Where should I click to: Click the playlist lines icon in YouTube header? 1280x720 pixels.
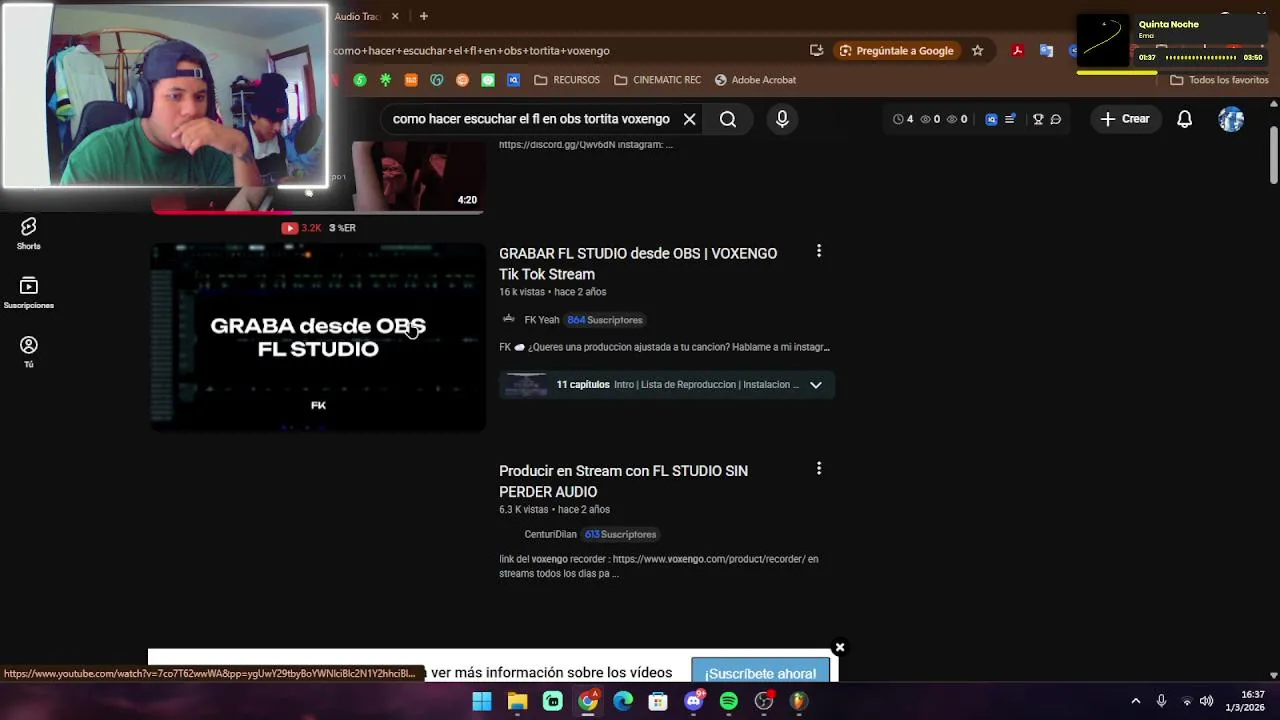coord(1010,119)
